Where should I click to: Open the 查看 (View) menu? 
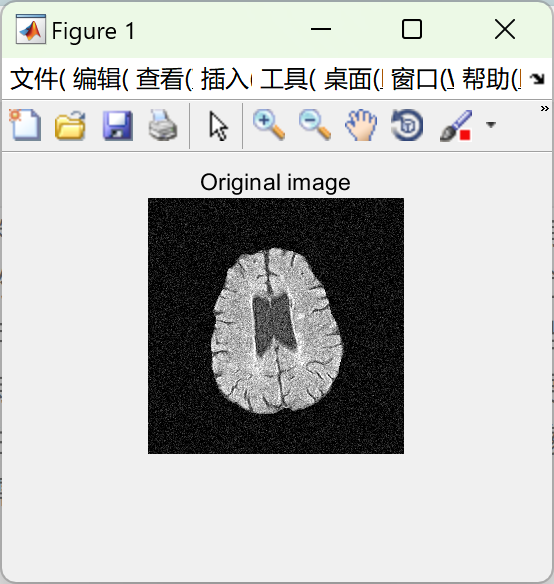165,79
